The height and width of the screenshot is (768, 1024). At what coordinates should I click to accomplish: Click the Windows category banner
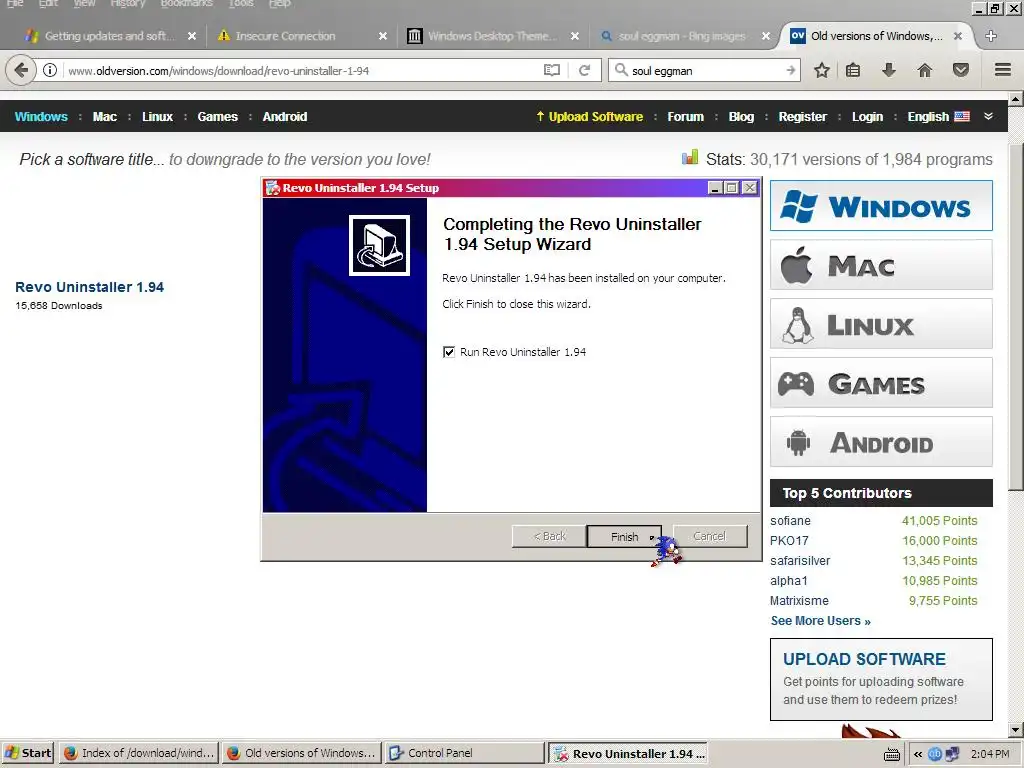881,206
